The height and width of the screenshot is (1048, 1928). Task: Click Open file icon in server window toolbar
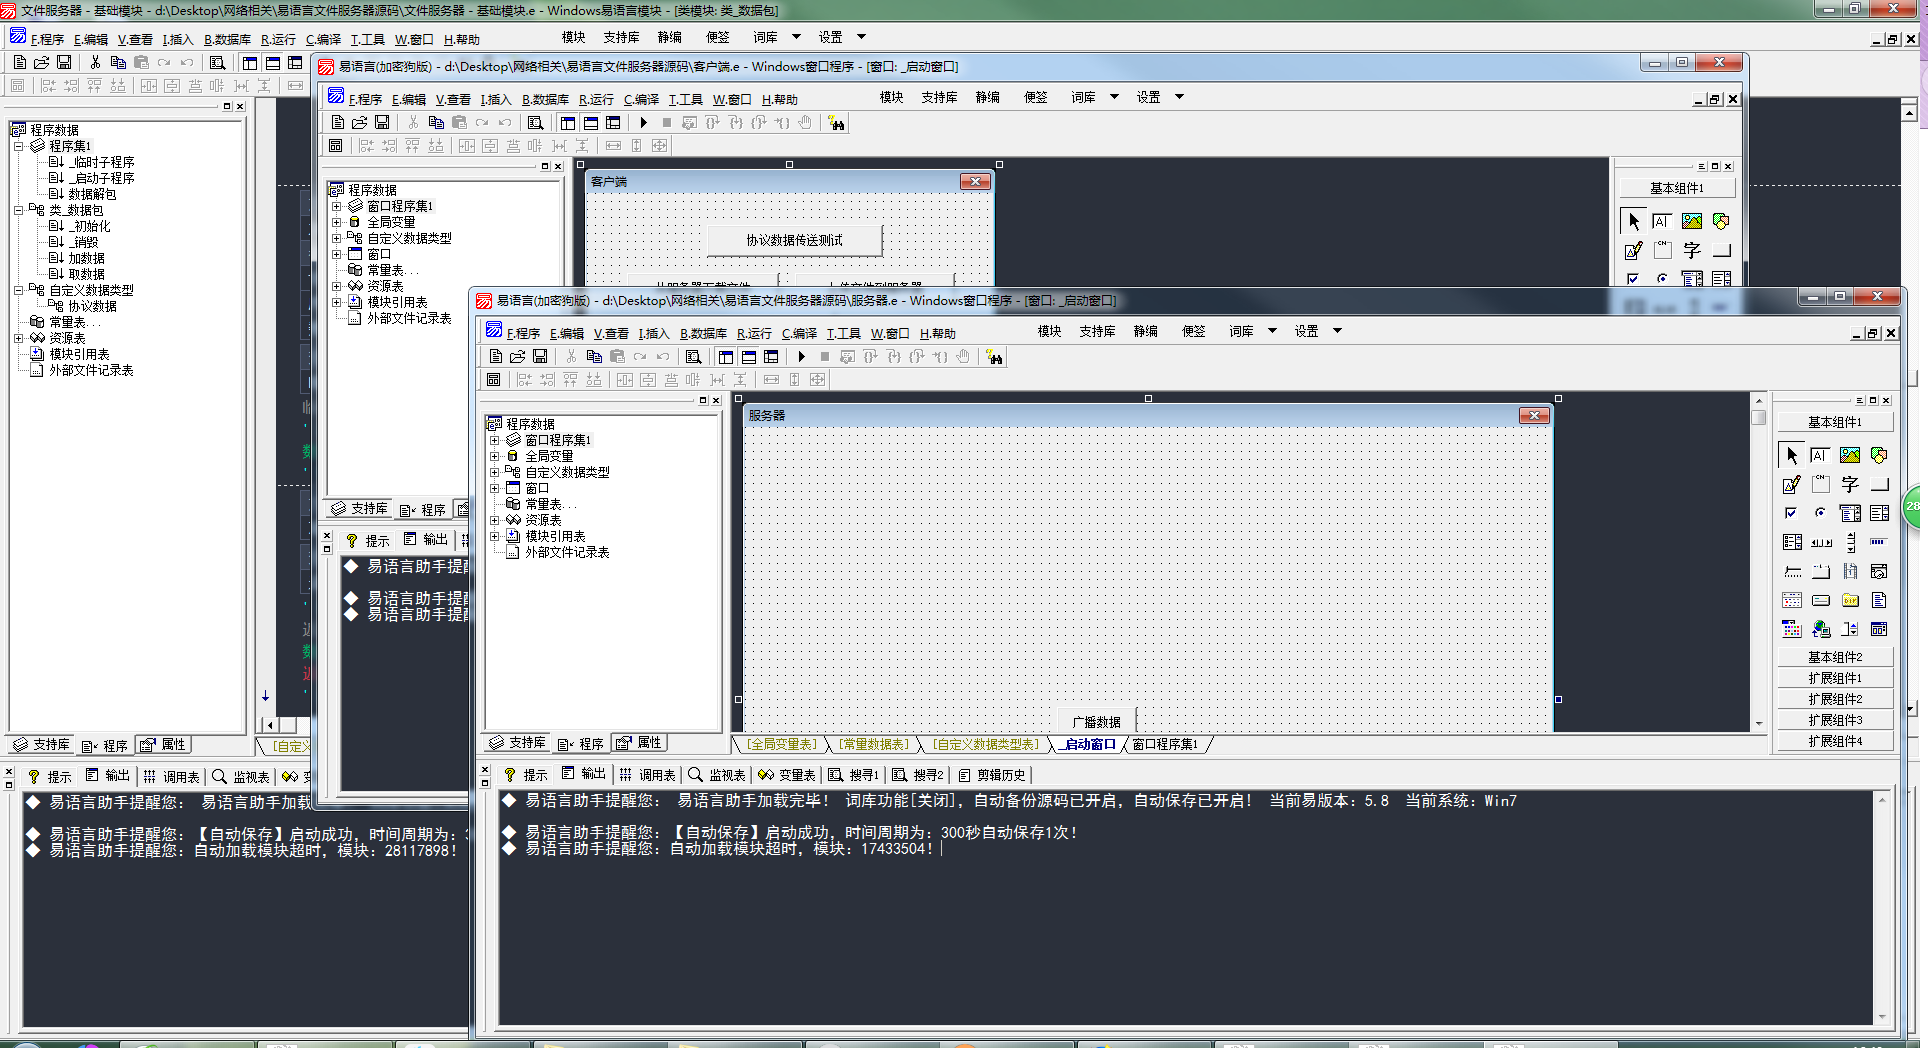point(518,356)
